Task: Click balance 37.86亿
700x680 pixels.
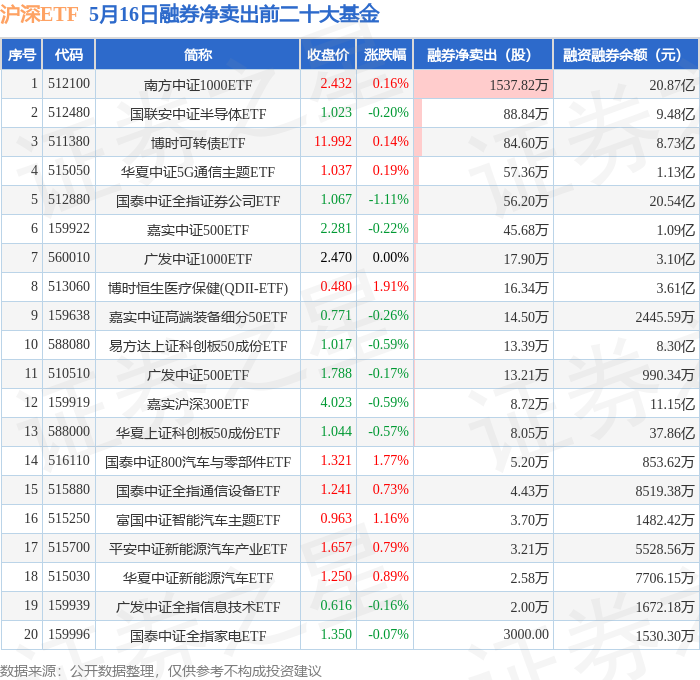Action: coord(672,433)
